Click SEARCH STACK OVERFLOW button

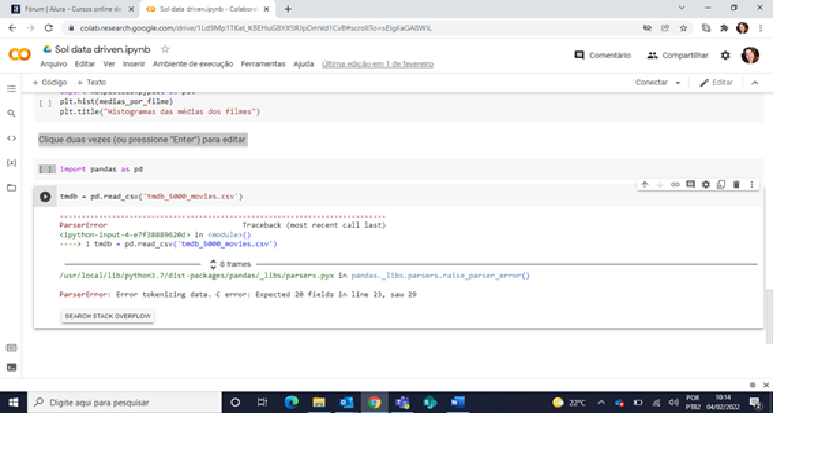(x=108, y=316)
